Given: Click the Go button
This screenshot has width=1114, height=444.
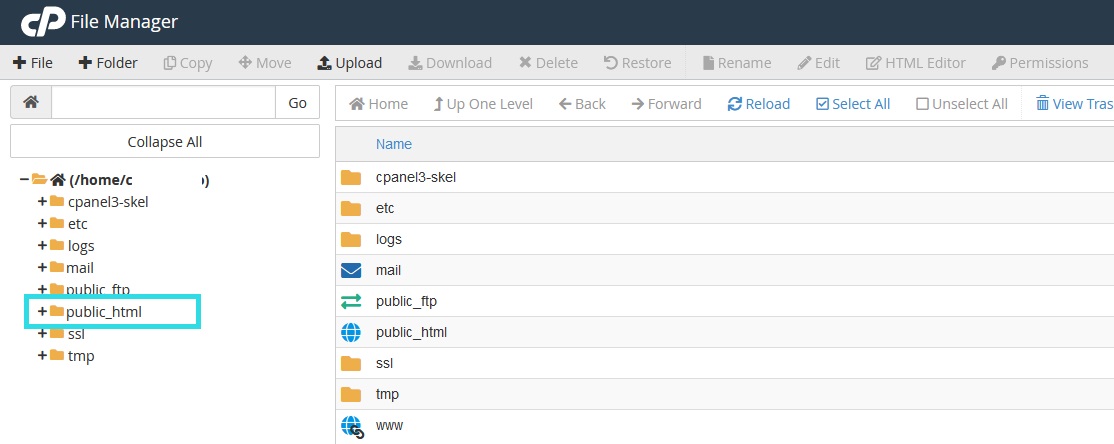Looking at the screenshot, I should click(x=298, y=102).
